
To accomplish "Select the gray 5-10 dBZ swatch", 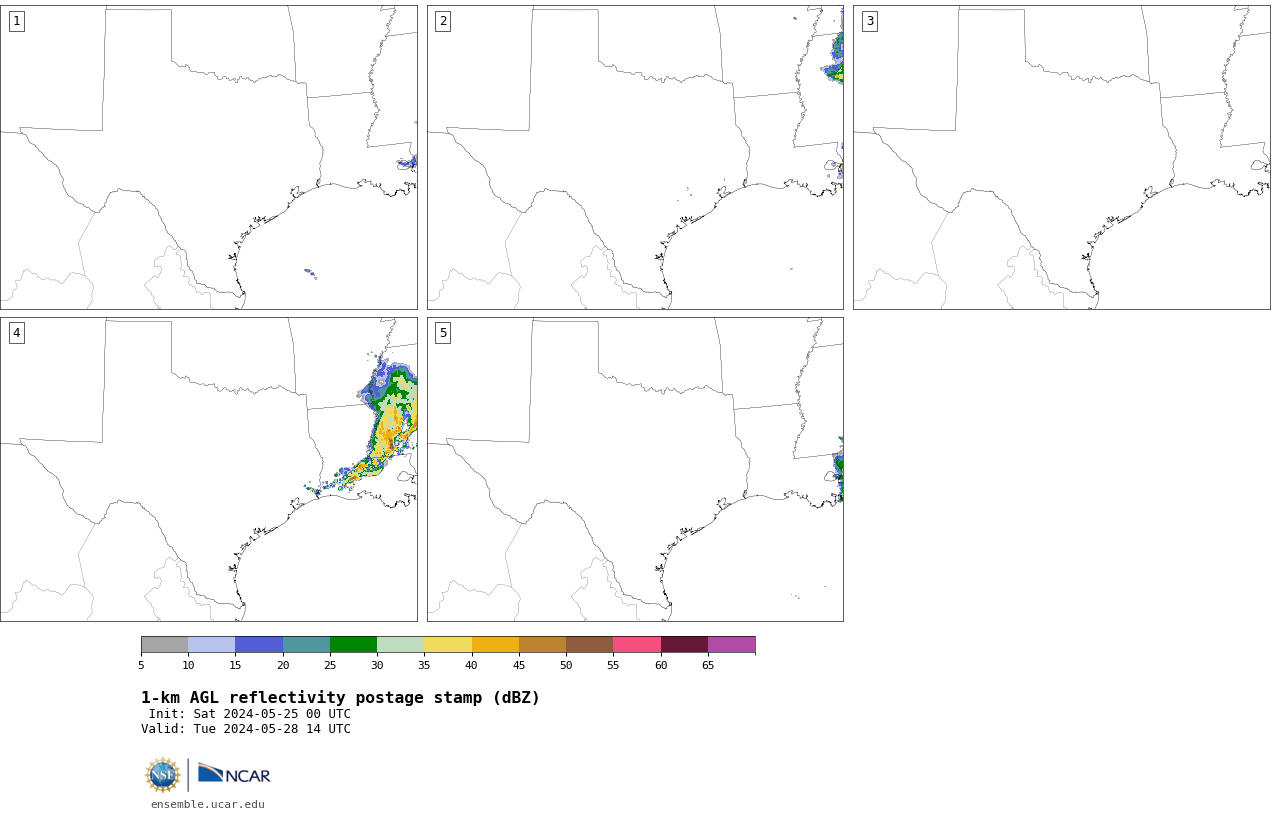I will pyautogui.click(x=164, y=644).
